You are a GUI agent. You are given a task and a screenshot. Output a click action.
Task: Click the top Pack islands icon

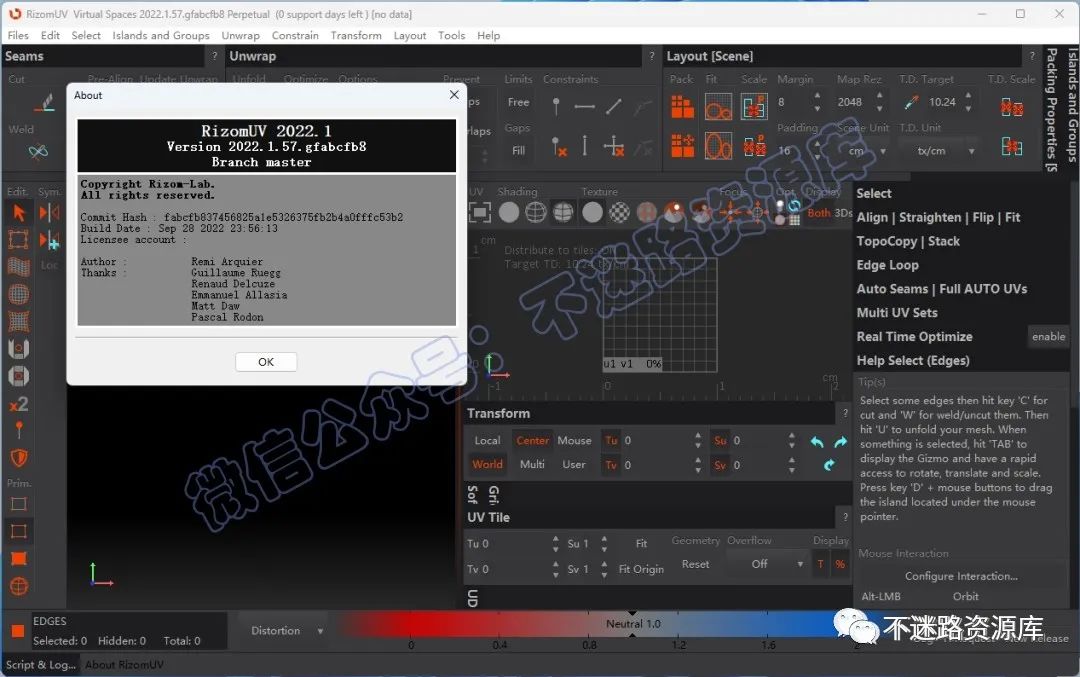pos(683,107)
